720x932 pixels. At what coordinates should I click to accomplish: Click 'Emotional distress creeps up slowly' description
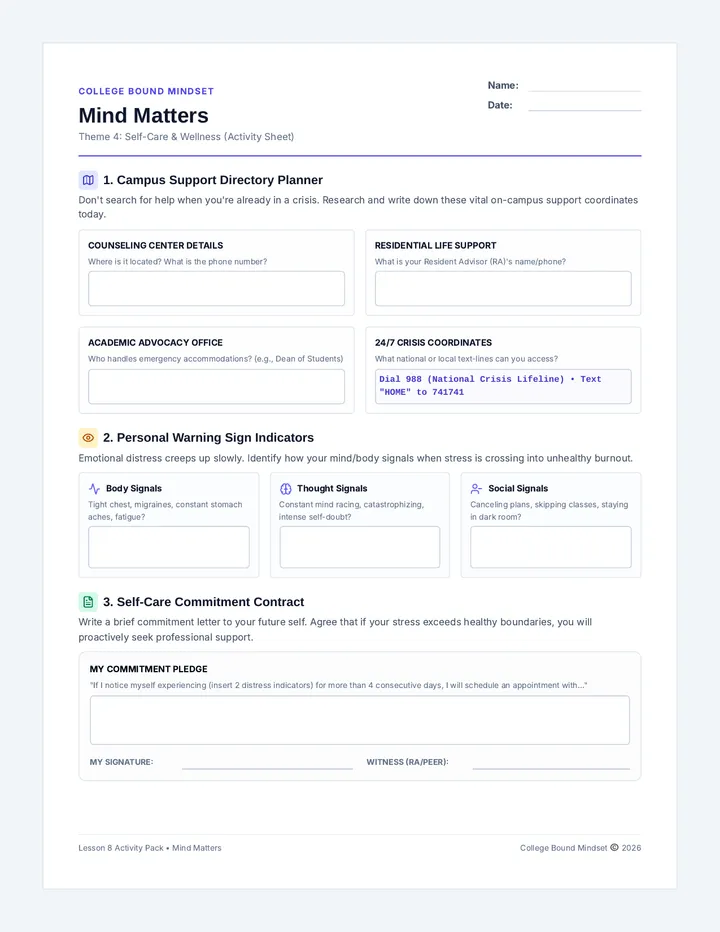click(356, 458)
